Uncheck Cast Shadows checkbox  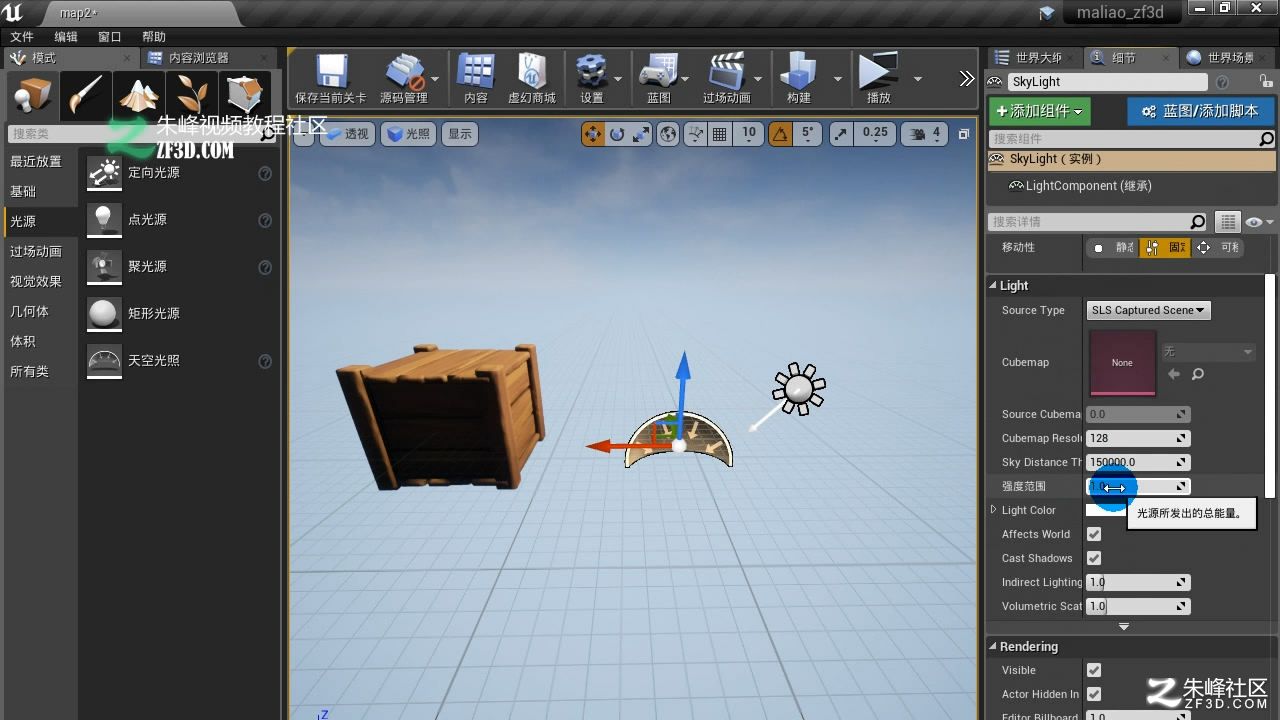point(1094,558)
